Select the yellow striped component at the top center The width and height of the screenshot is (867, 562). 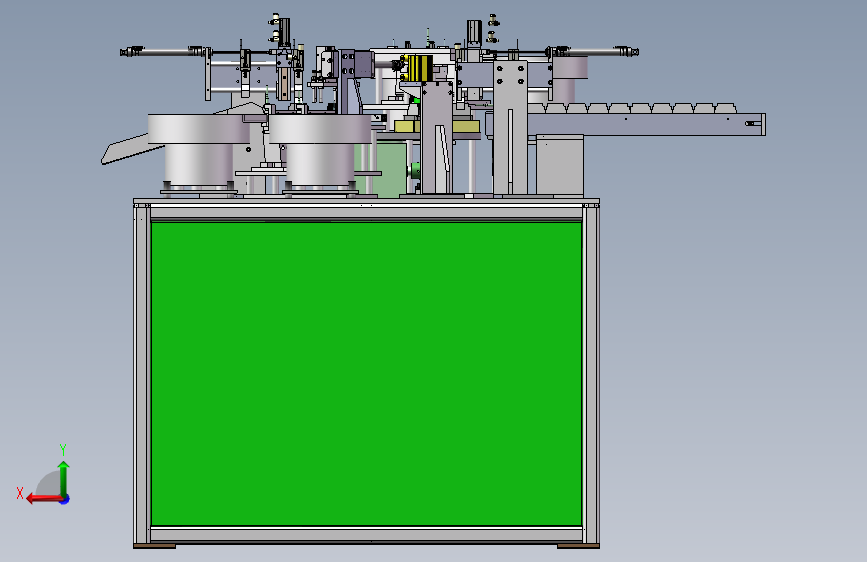pyautogui.click(x=419, y=68)
